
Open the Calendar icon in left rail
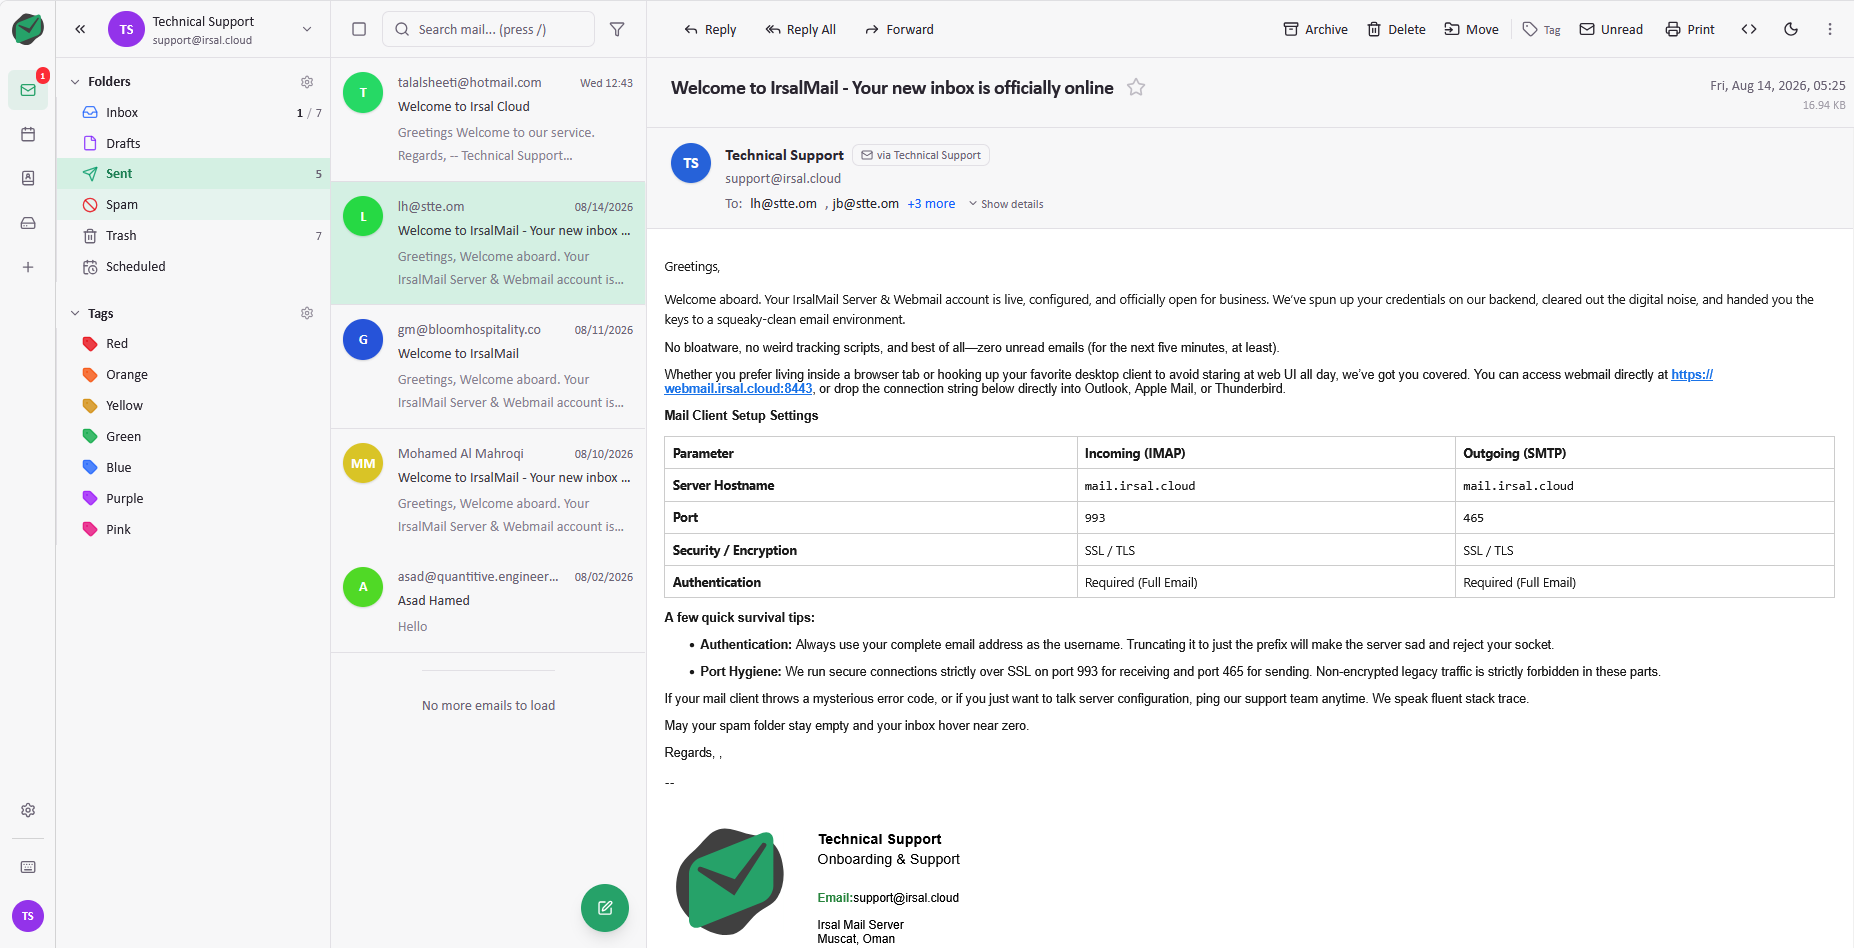pyautogui.click(x=28, y=134)
